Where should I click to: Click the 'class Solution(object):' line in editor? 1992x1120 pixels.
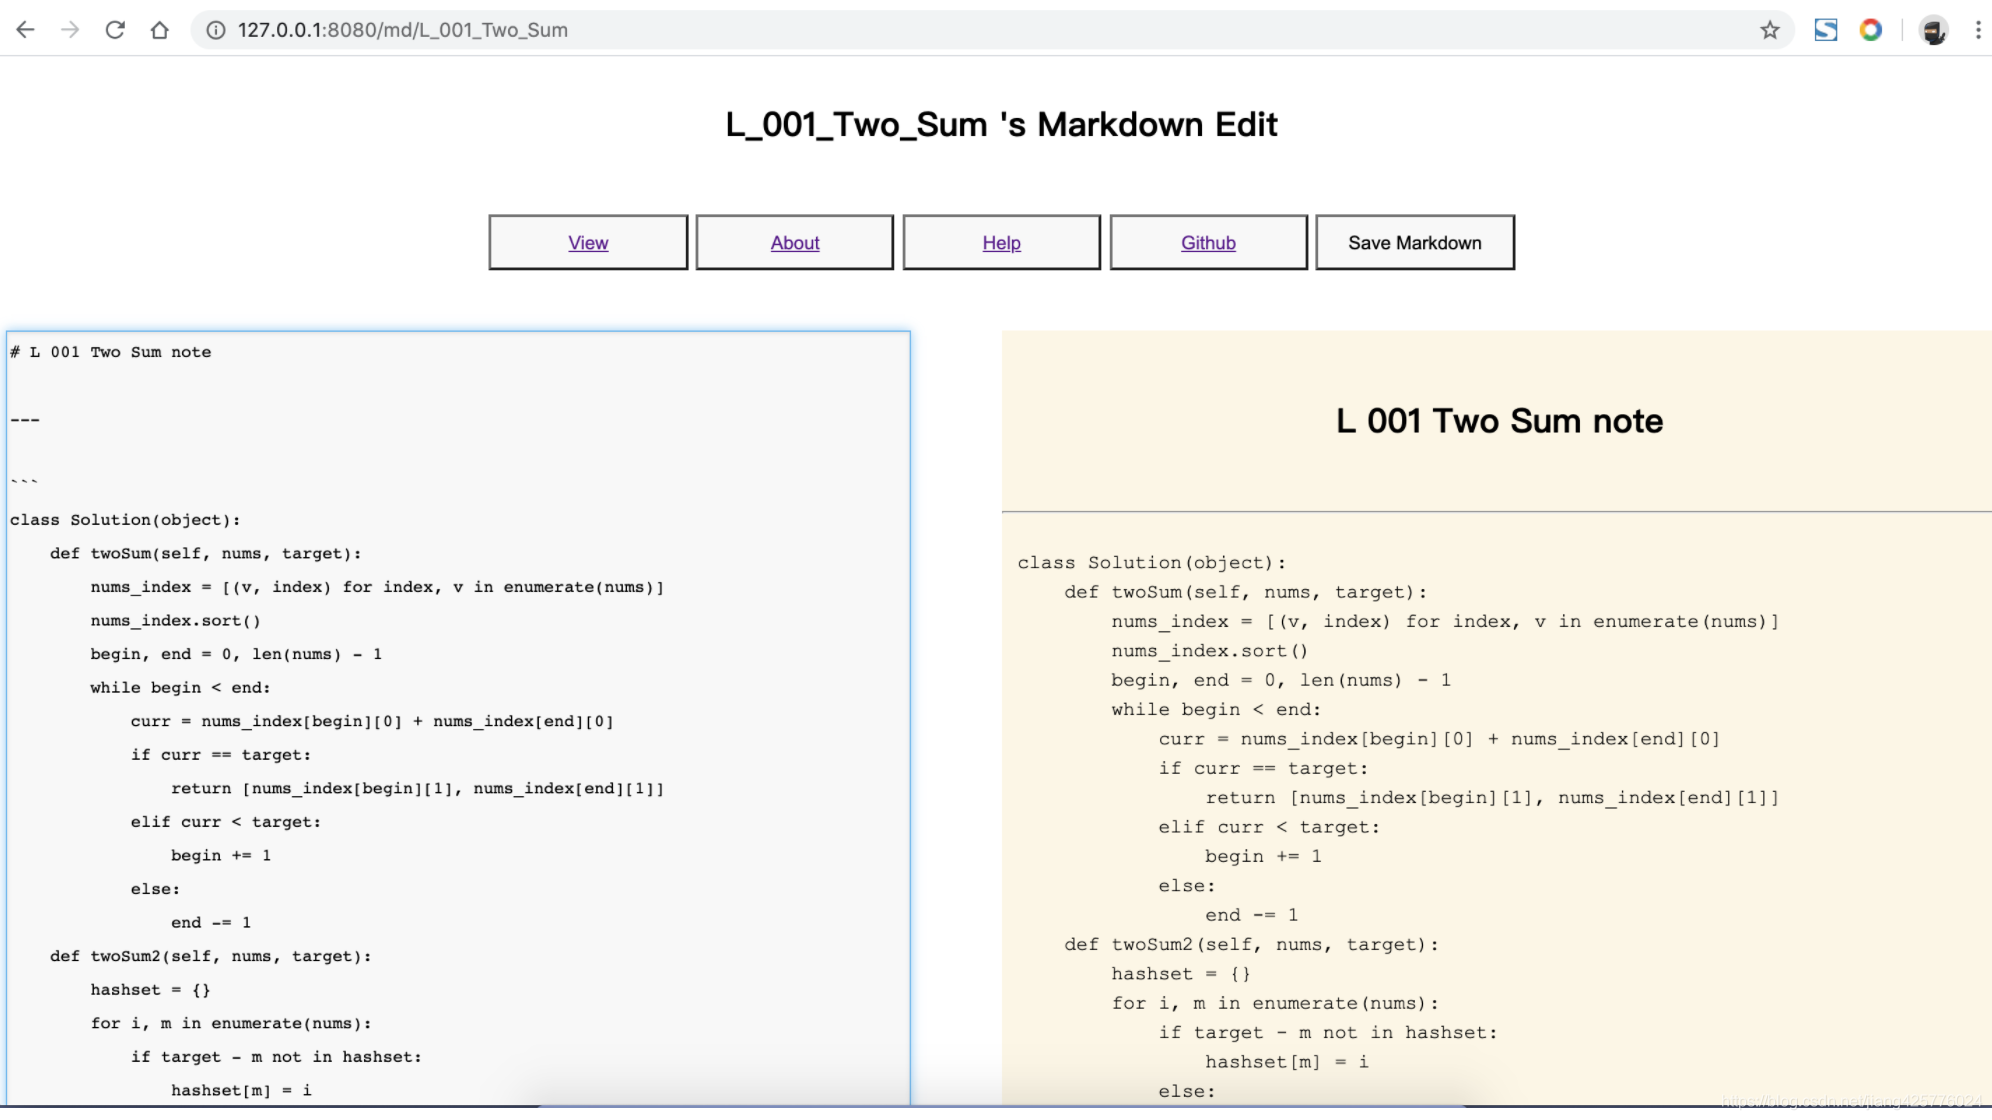(125, 520)
